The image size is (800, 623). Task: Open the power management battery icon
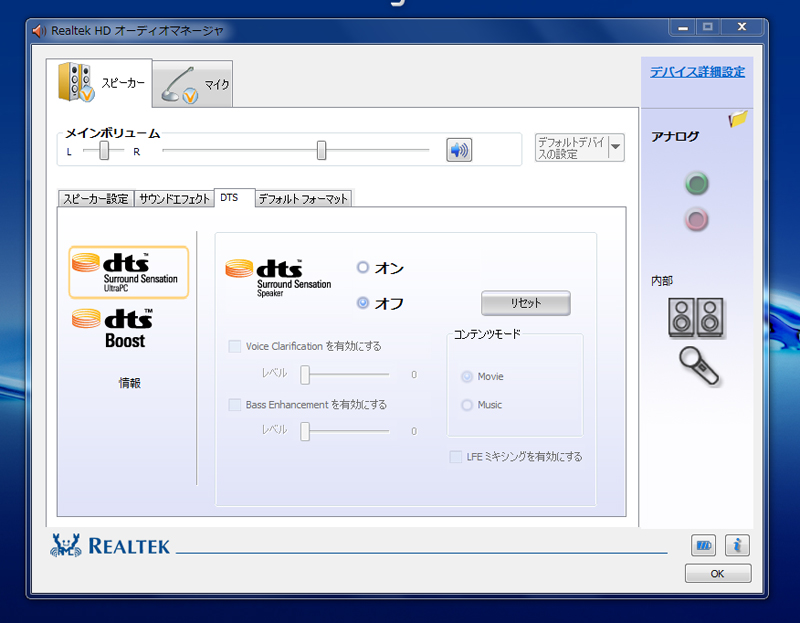coord(703,545)
